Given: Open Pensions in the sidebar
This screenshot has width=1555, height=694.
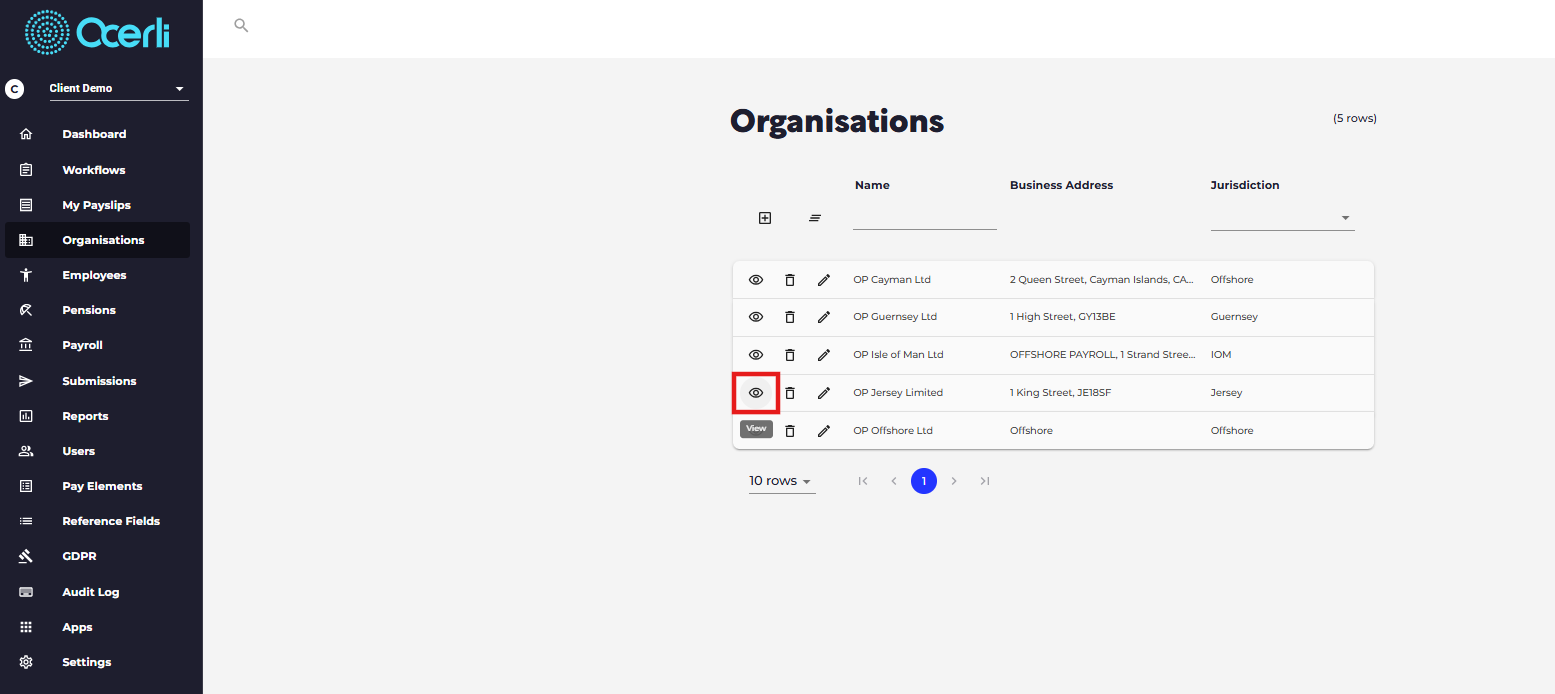Looking at the screenshot, I should click(96, 310).
